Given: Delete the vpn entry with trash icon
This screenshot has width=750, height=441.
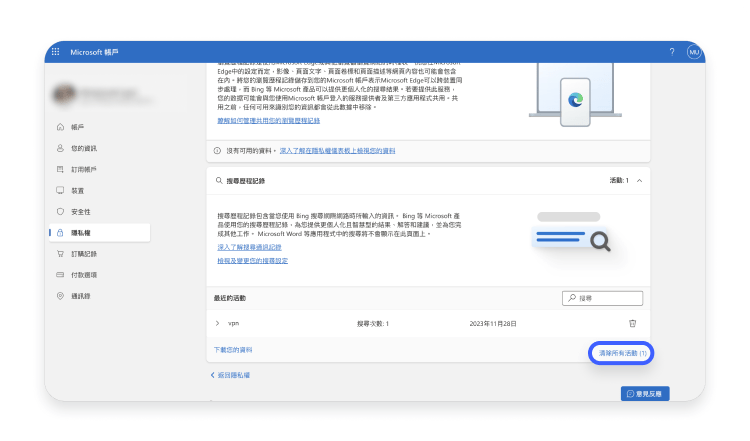Looking at the screenshot, I should coord(632,323).
